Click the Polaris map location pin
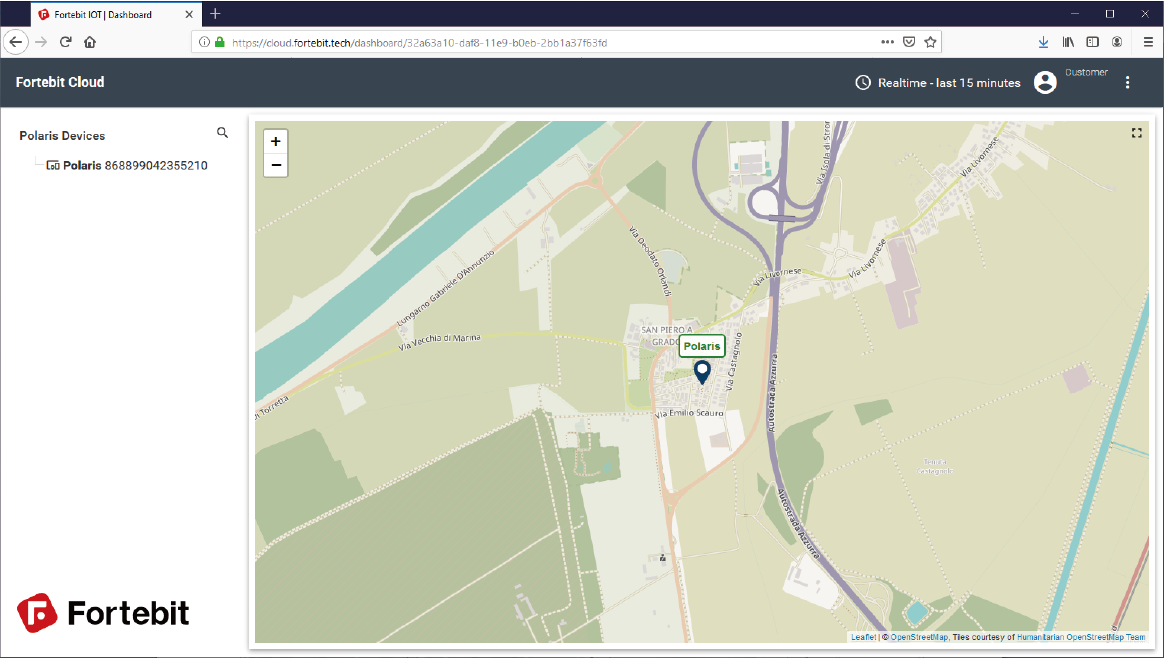1165x659 pixels. click(702, 372)
